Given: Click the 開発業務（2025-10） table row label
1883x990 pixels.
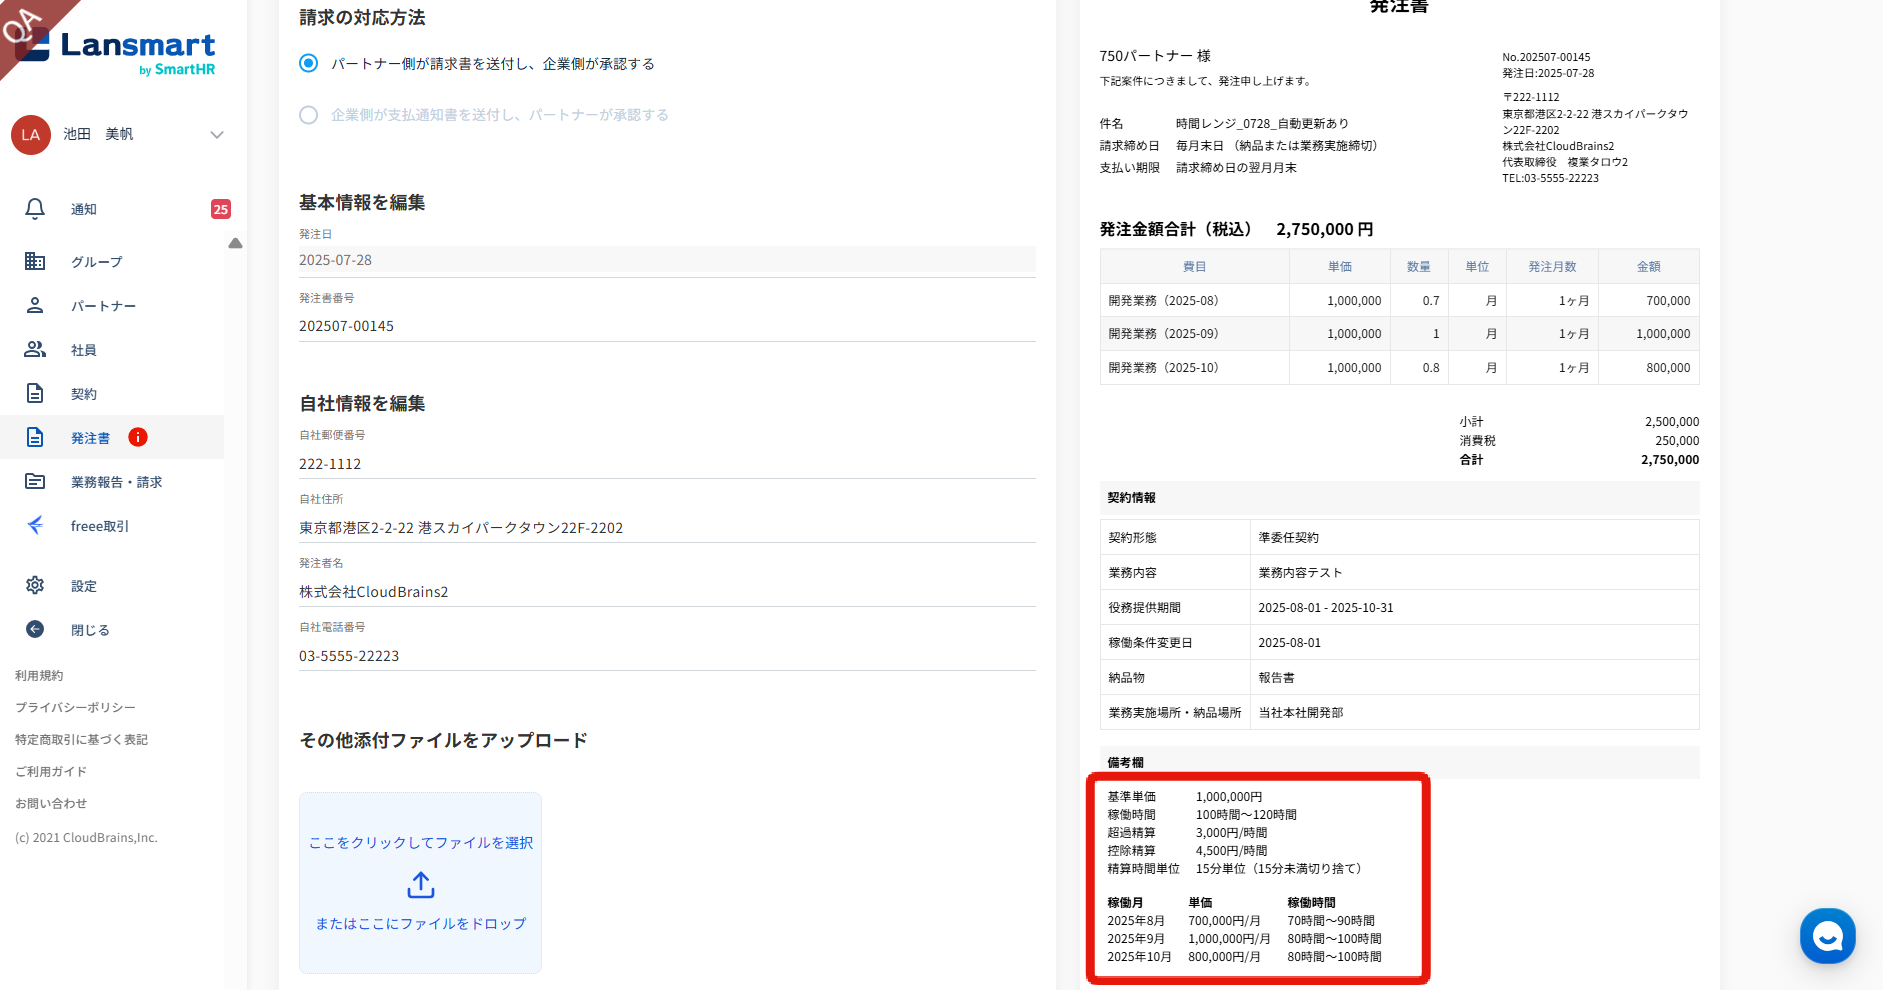Looking at the screenshot, I should click(1163, 368).
